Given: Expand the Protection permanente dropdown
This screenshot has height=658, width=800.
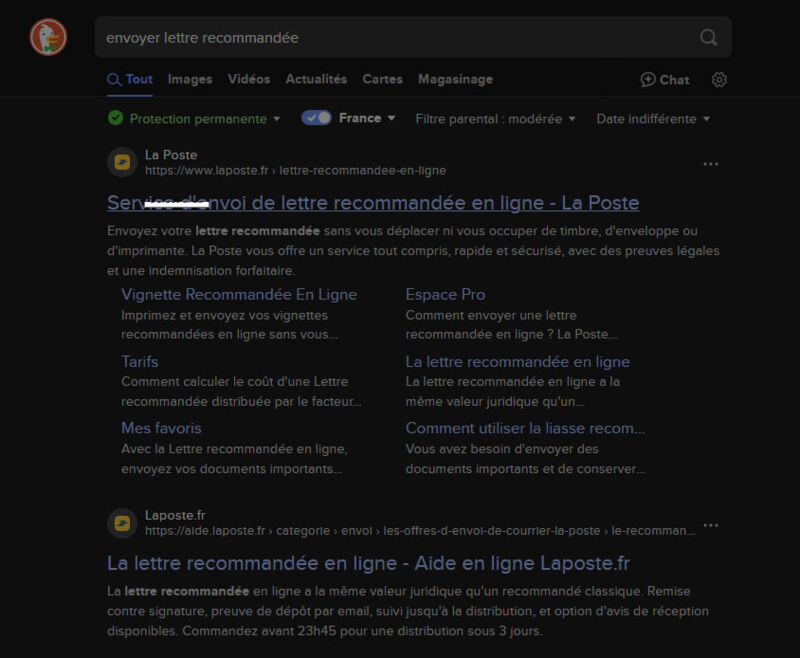Looking at the screenshot, I should [x=204, y=118].
